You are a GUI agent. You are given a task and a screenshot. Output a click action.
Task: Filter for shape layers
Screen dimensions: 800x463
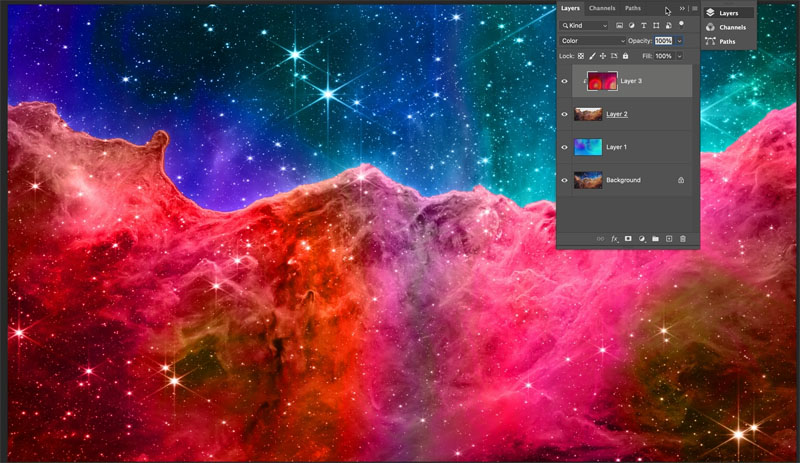click(656, 26)
